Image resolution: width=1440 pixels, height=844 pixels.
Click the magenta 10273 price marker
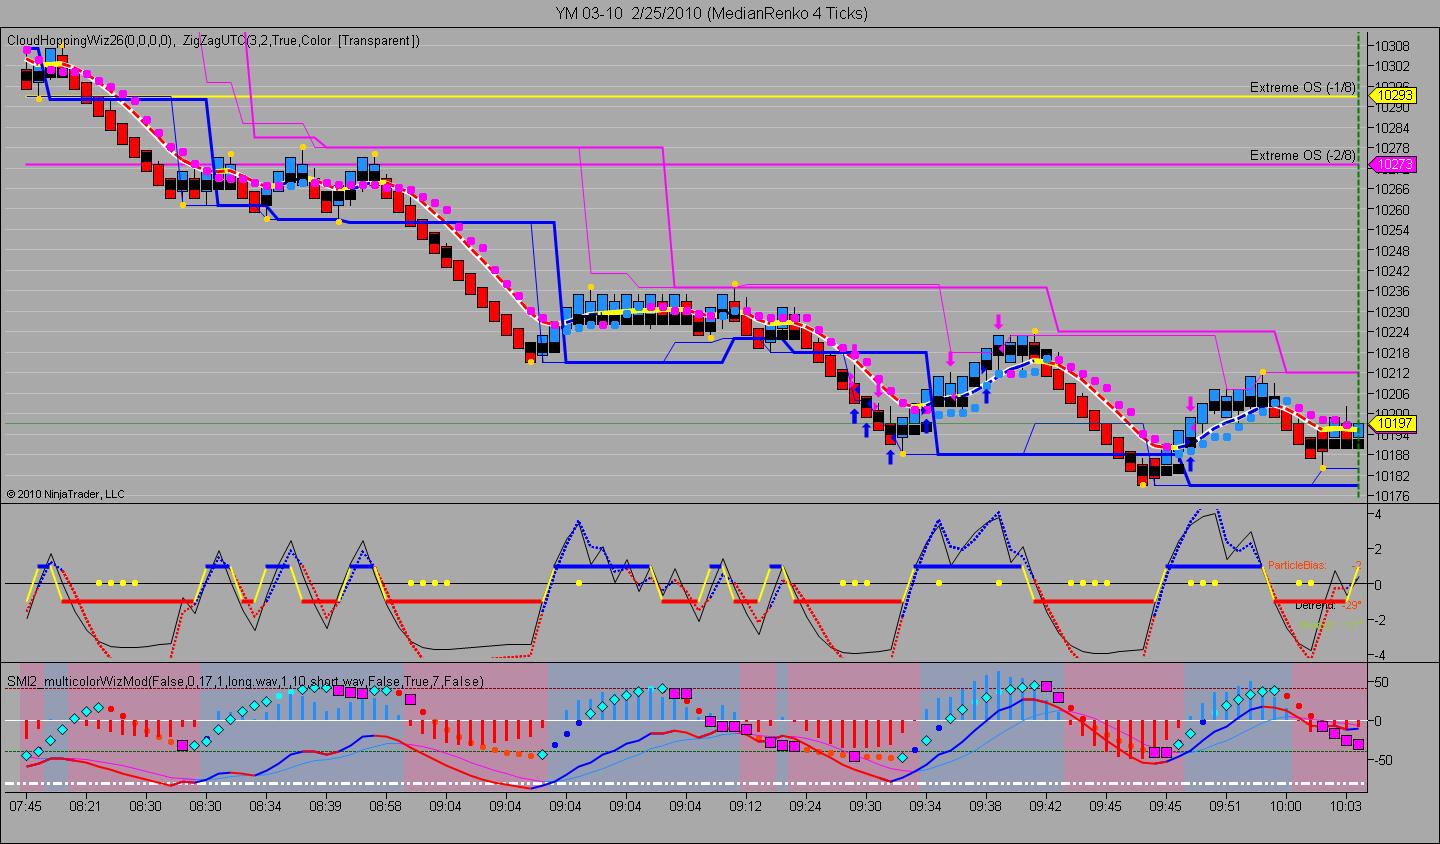(1392, 164)
